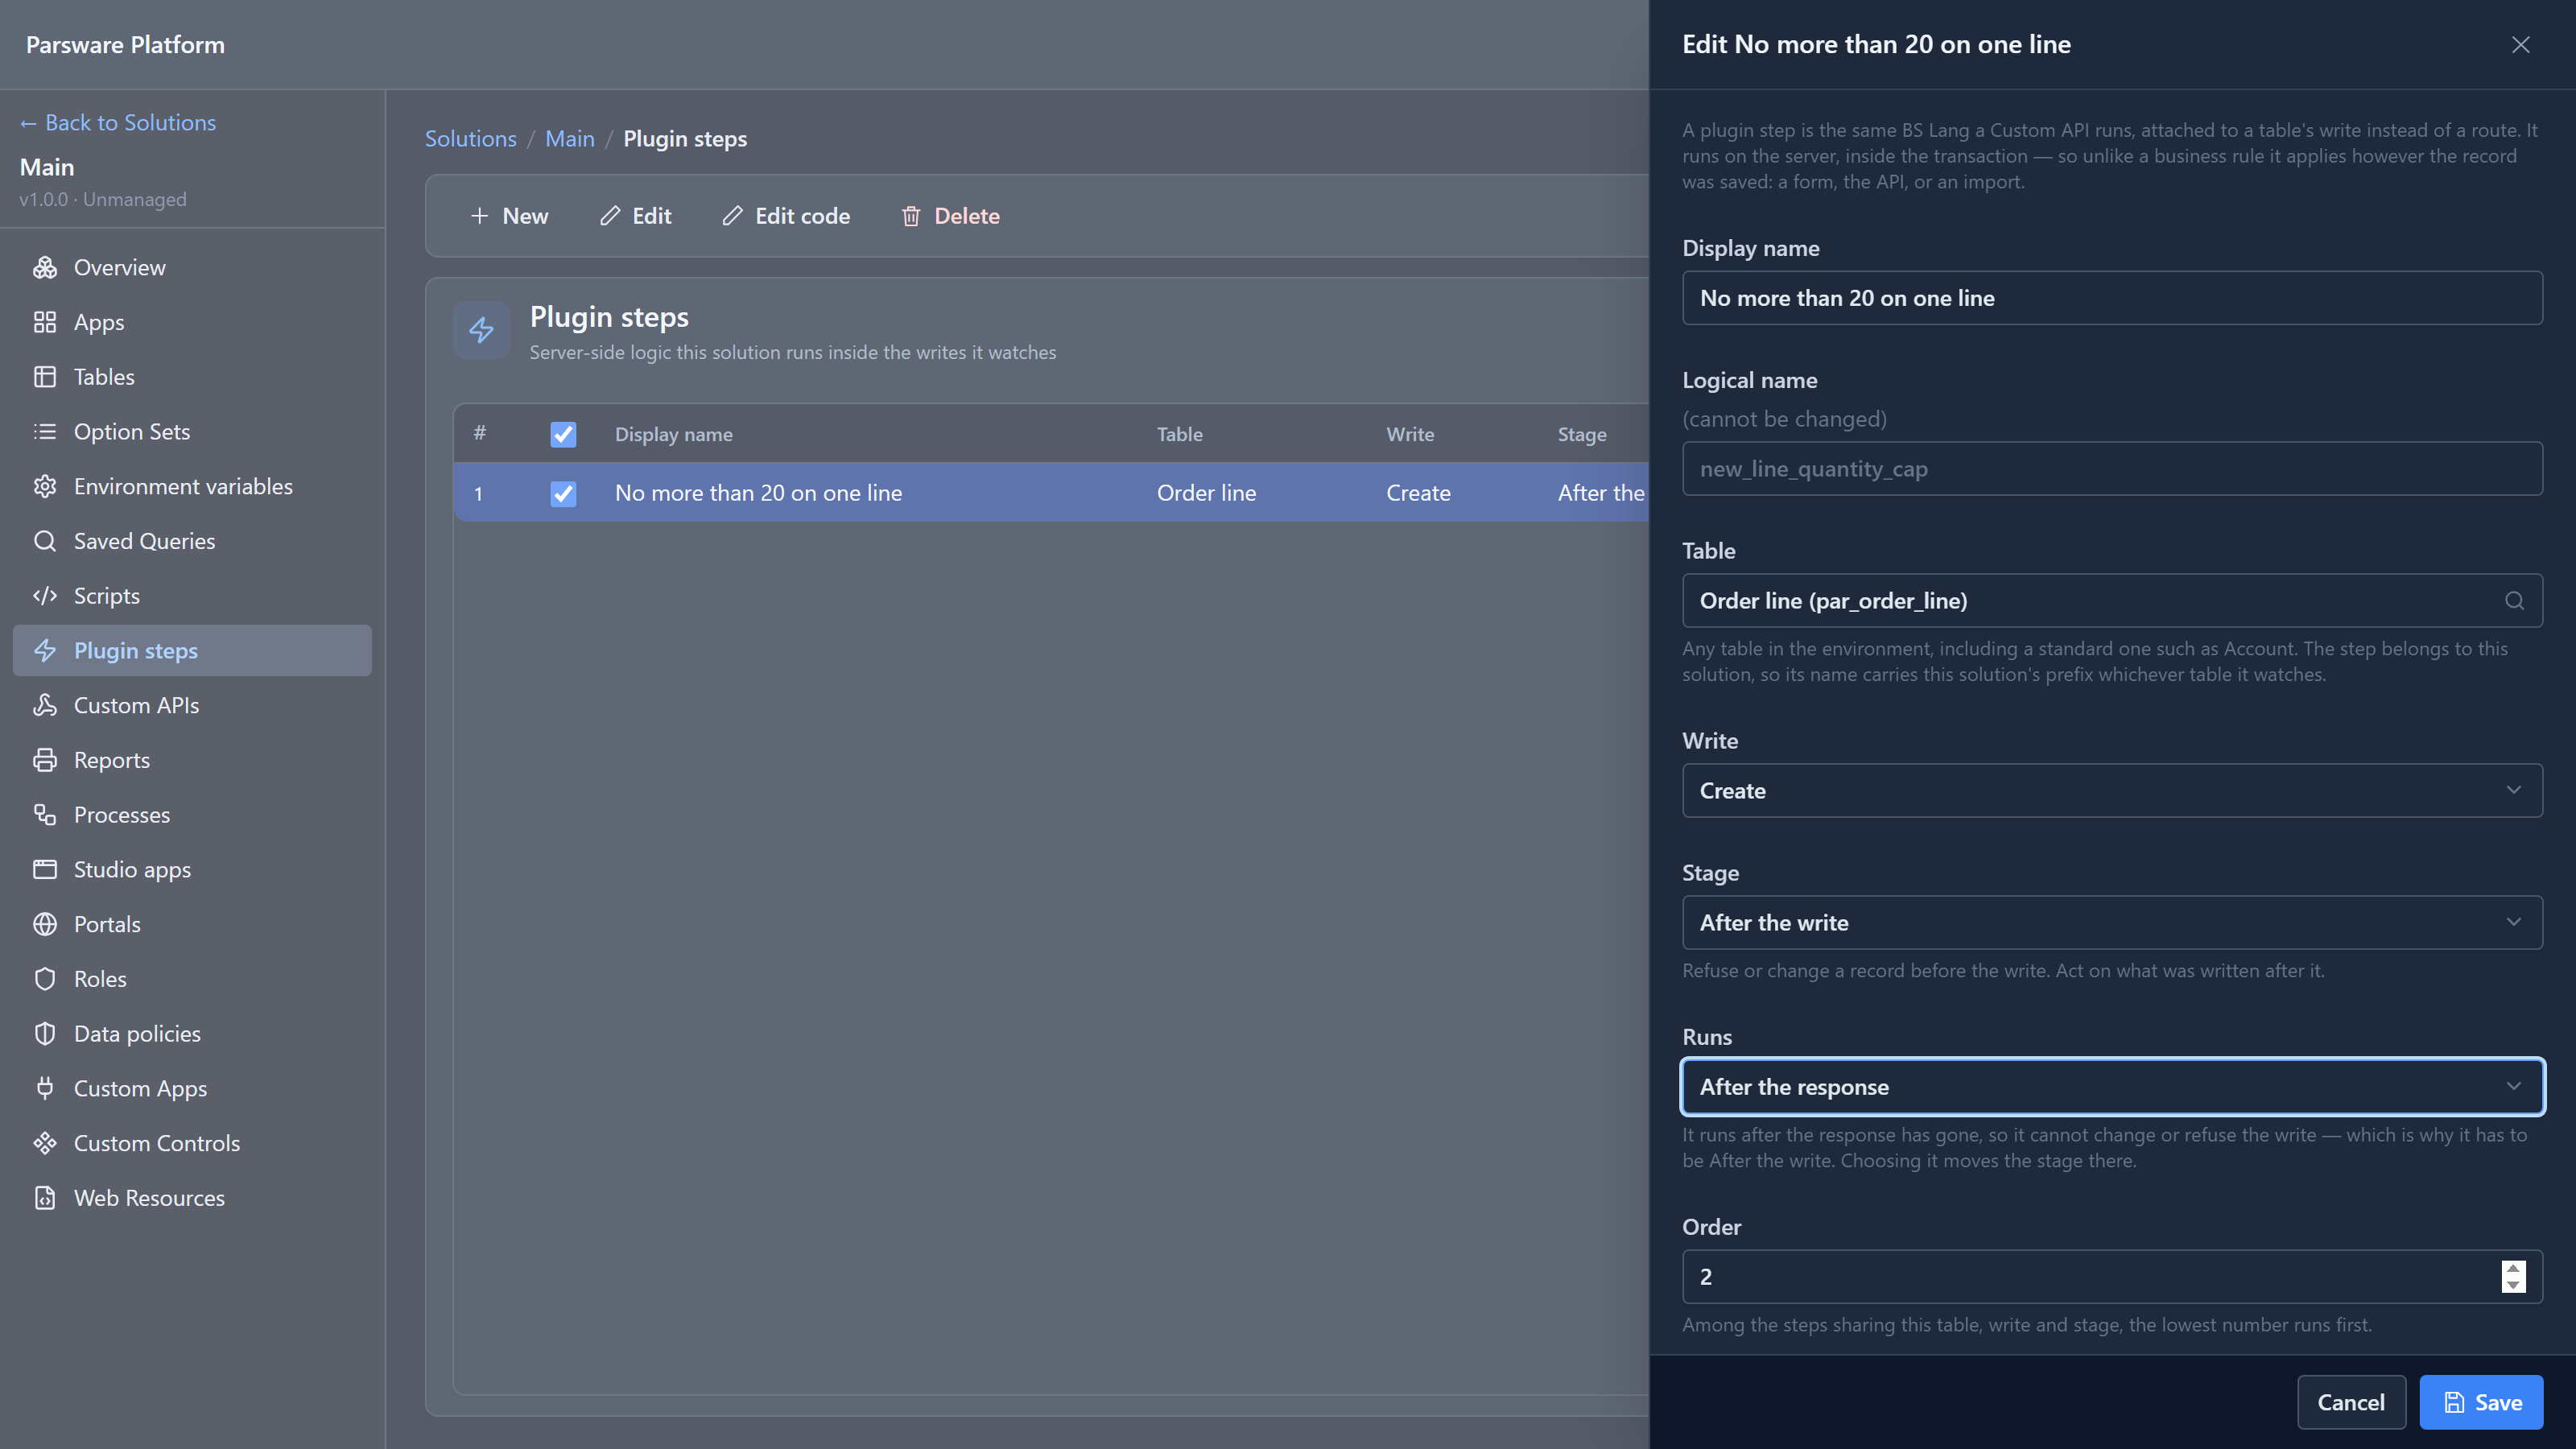Click the Scripts code icon
Image resolution: width=2576 pixels, height=1449 pixels.
45,596
